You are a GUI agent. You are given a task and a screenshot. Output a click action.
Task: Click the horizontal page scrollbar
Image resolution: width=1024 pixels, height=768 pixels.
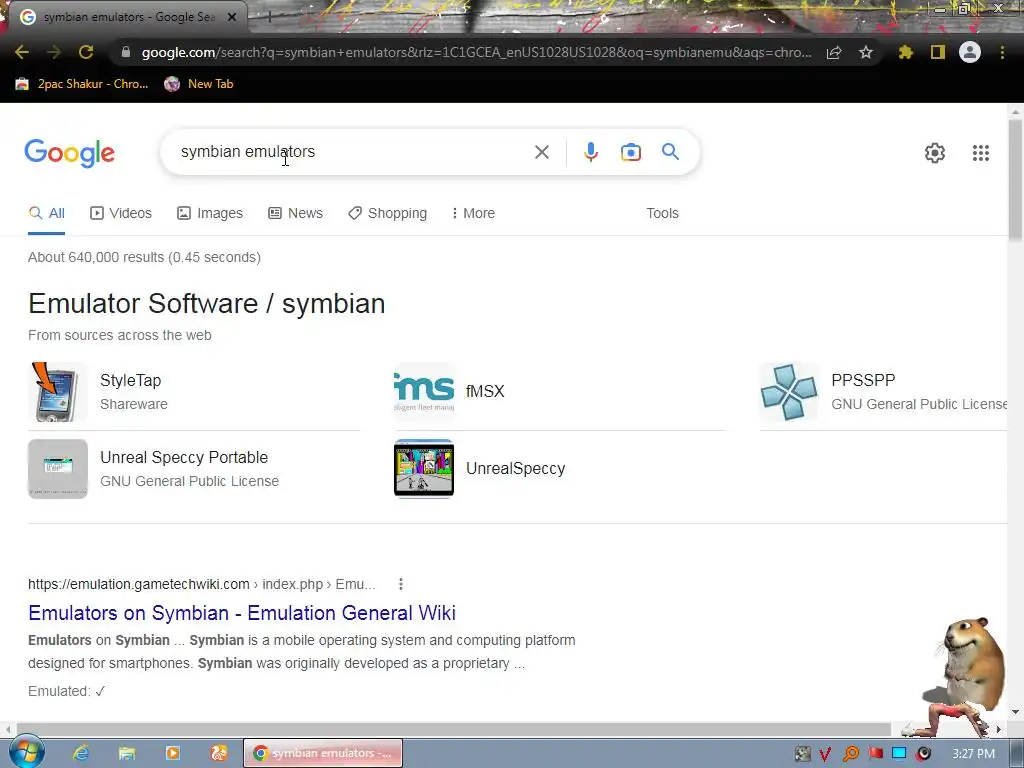[454, 729]
